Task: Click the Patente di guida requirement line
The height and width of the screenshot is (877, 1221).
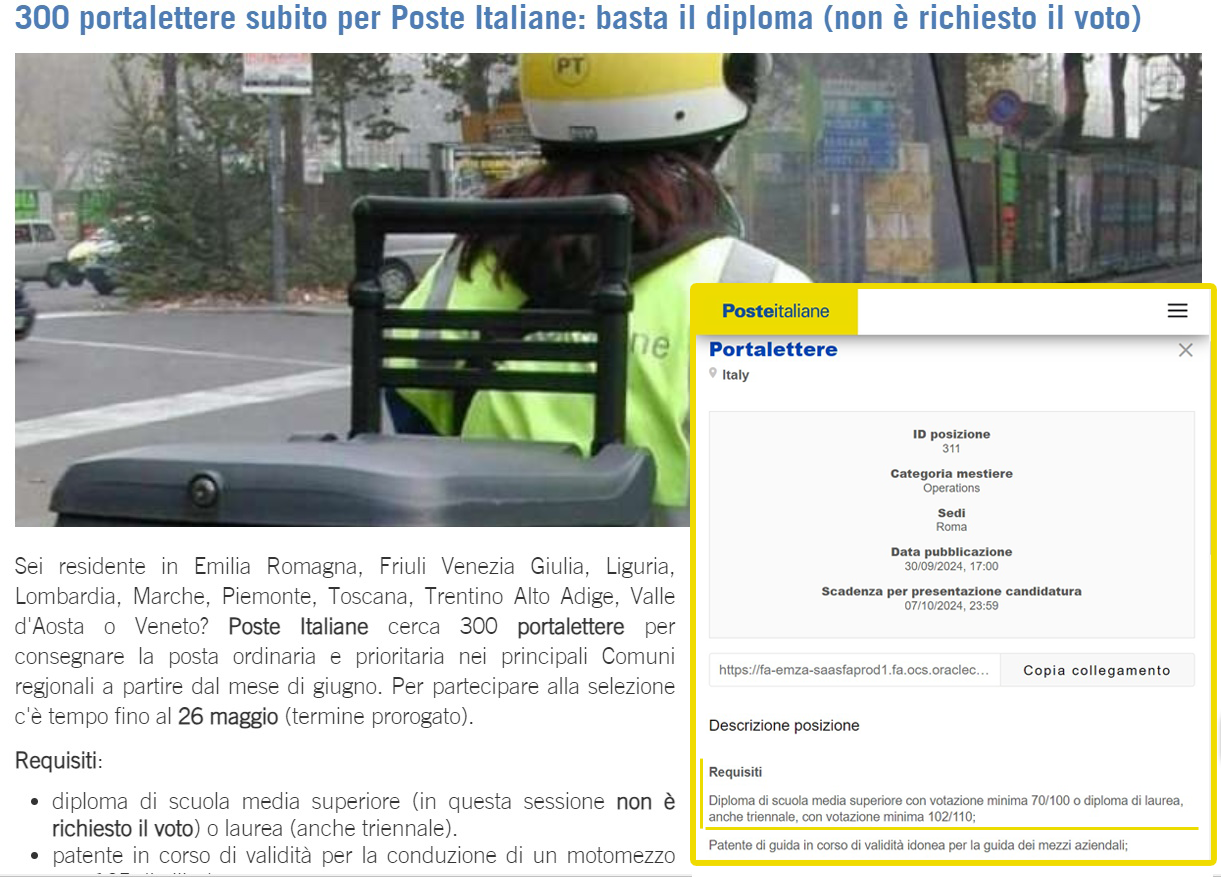Action: pyautogui.click(x=918, y=845)
